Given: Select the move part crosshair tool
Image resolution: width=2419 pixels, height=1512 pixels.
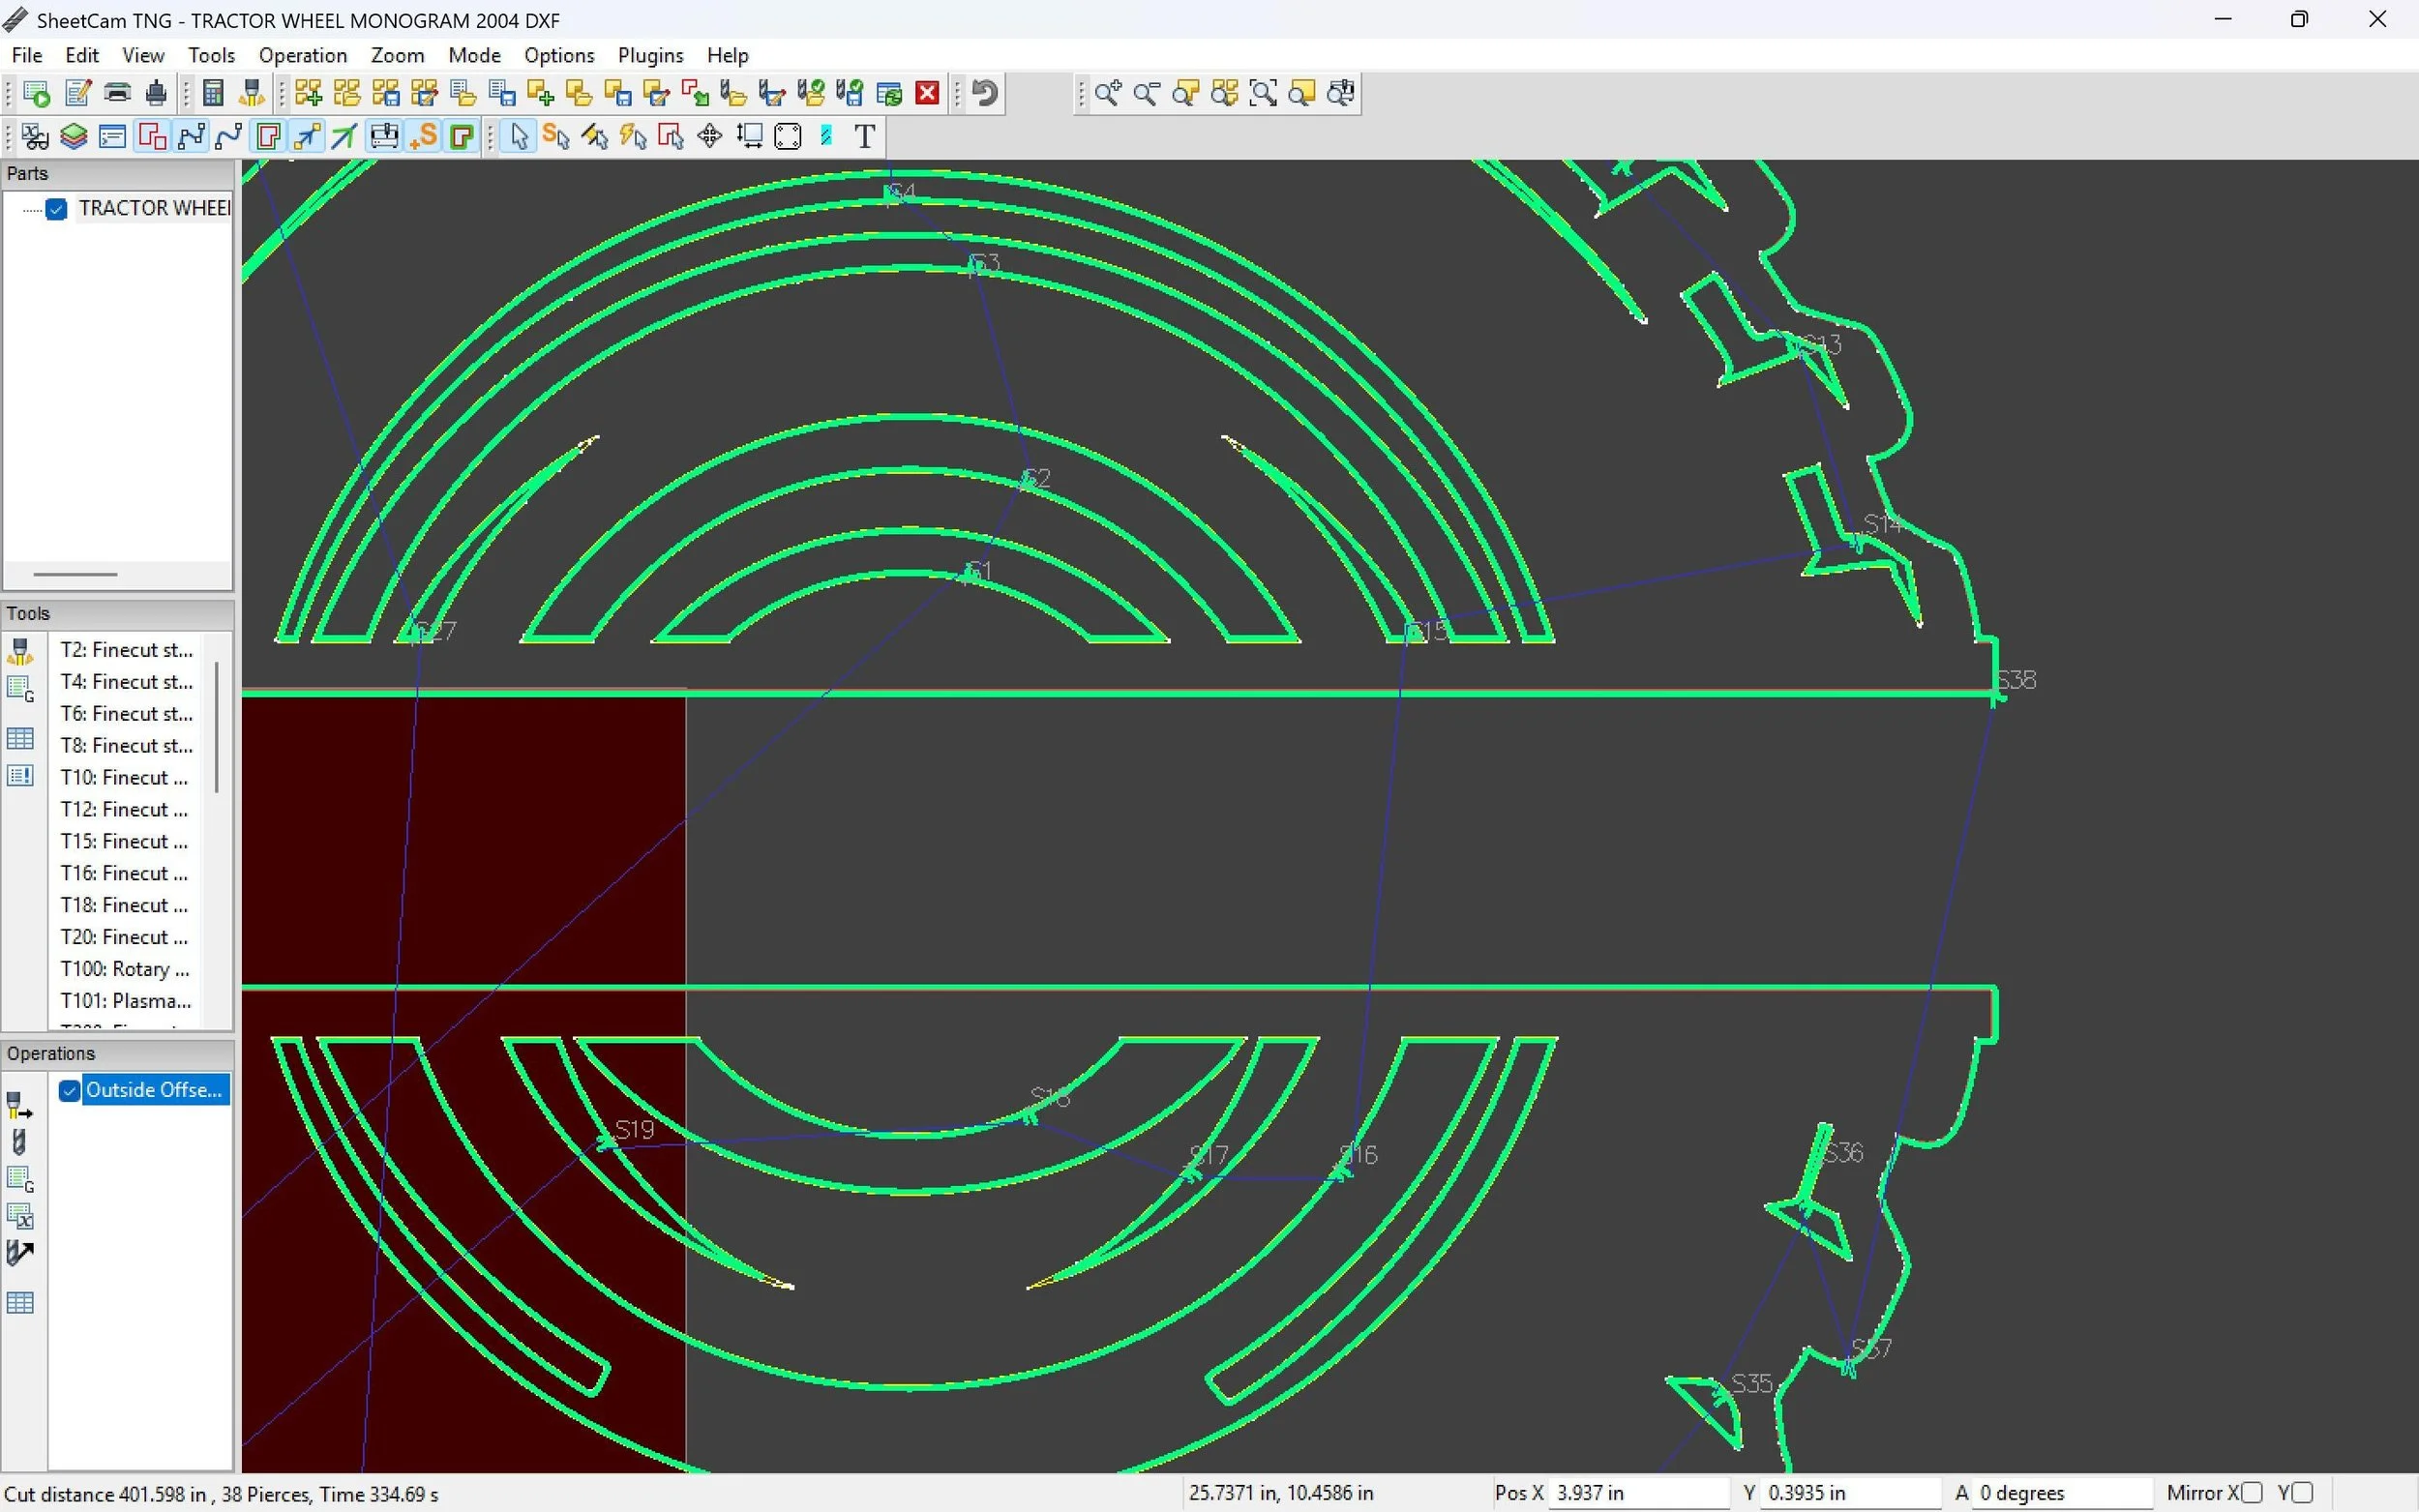Looking at the screenshot, I should (709, 136).
